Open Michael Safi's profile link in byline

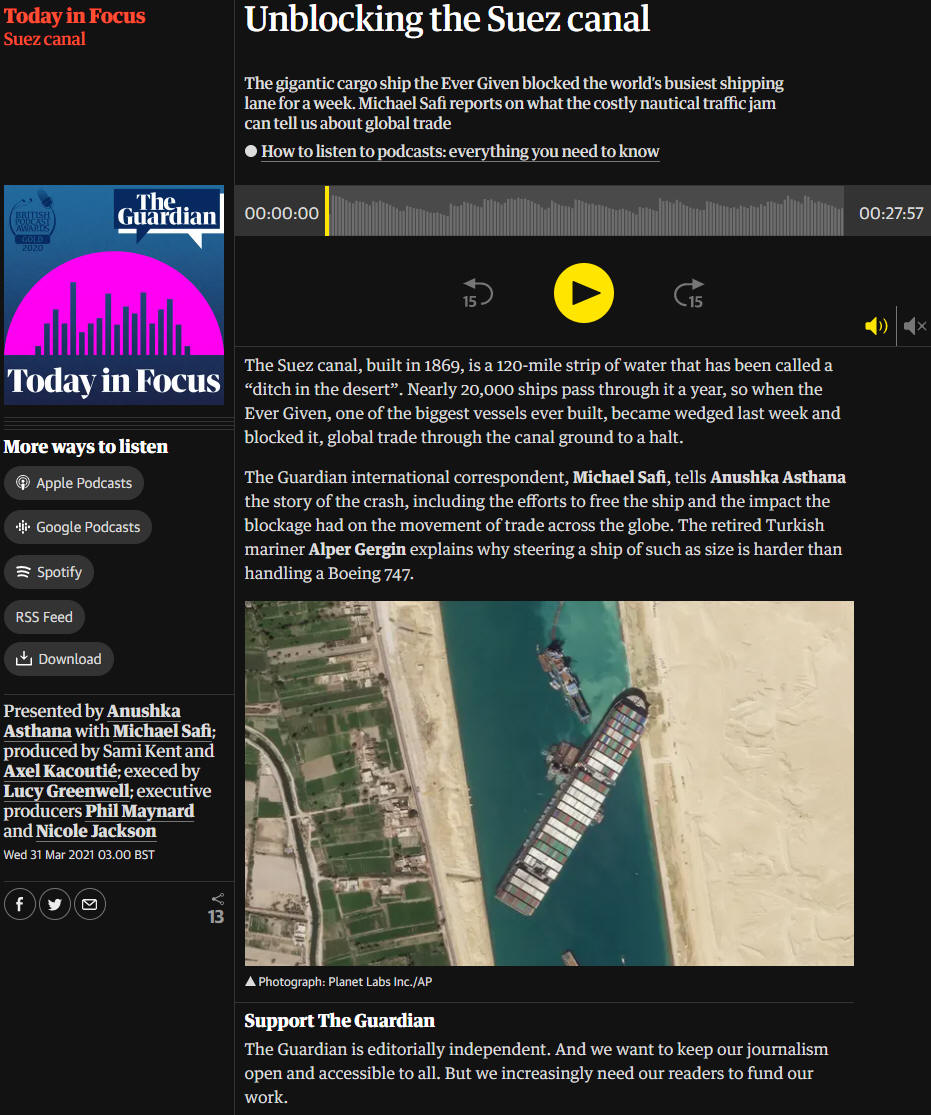pos(162,730)
